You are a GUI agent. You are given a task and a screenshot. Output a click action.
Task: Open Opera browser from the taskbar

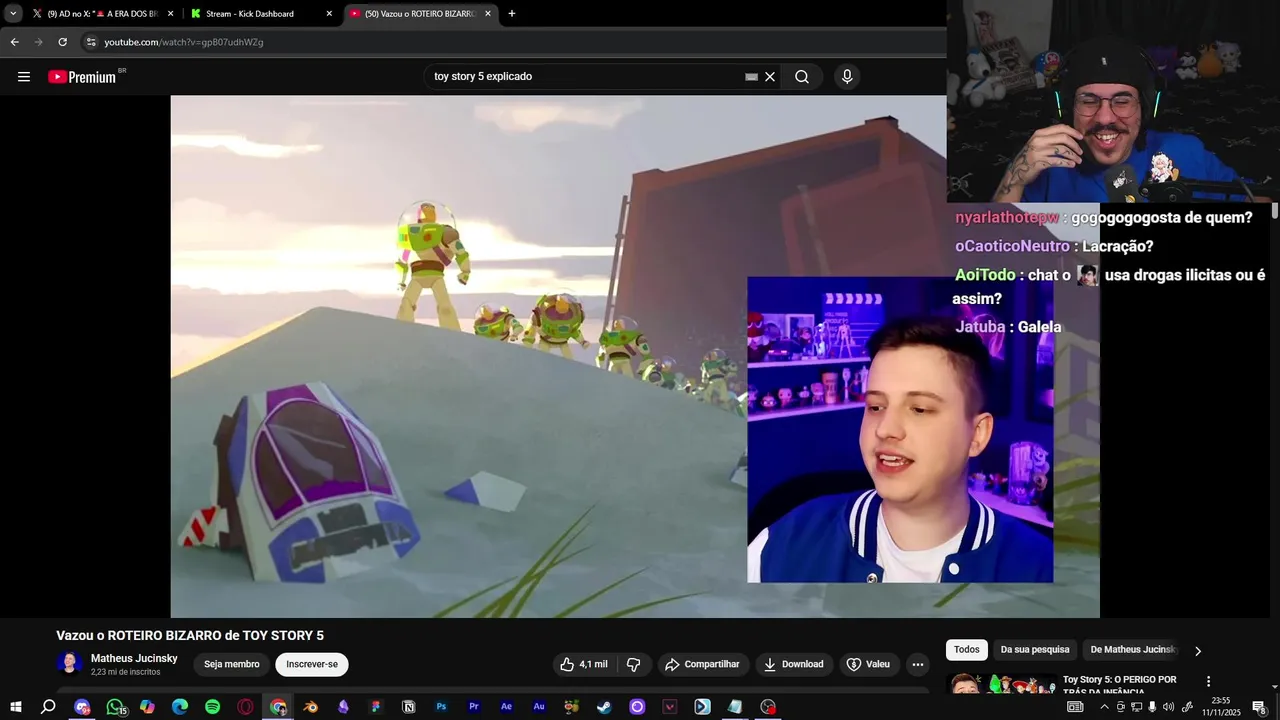coord(245,707)
